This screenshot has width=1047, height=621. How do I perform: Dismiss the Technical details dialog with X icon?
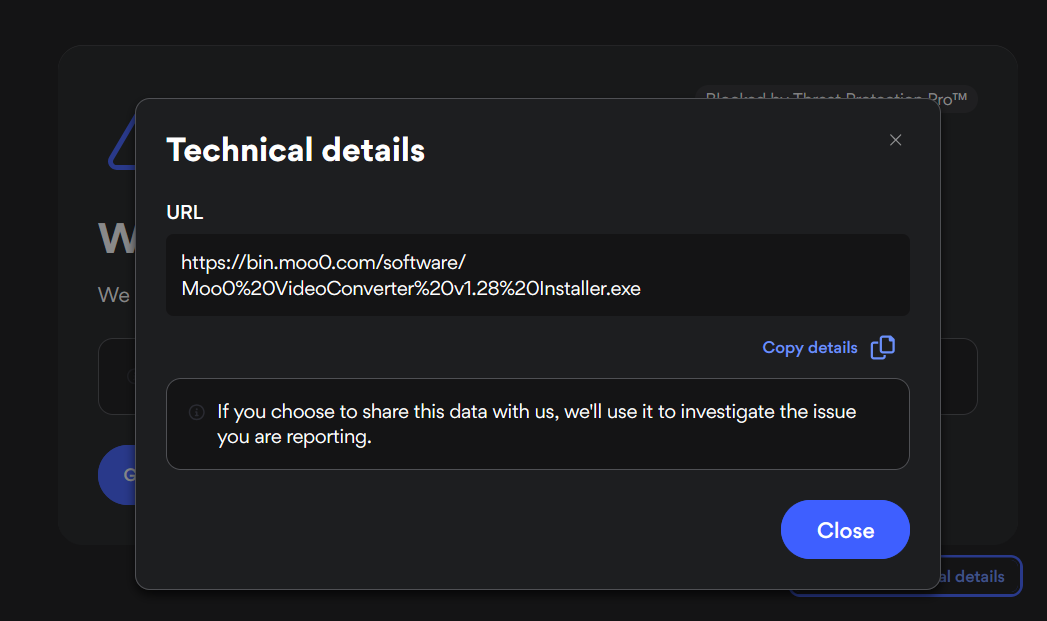pyautogui.click(x=895, y=140)
